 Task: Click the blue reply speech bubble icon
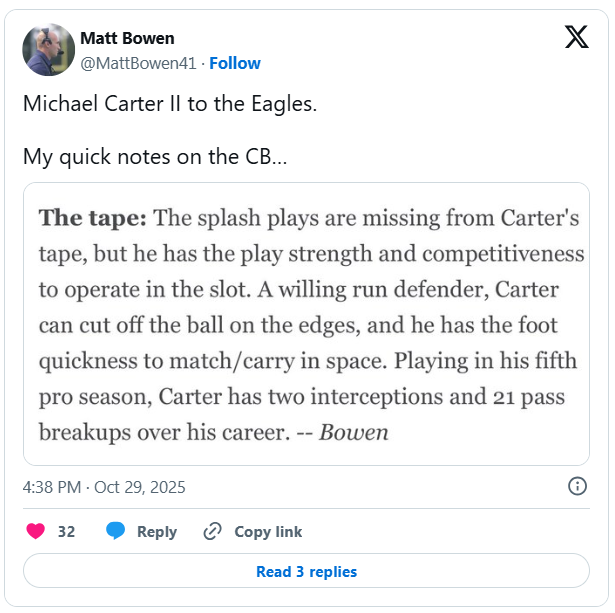116,531
